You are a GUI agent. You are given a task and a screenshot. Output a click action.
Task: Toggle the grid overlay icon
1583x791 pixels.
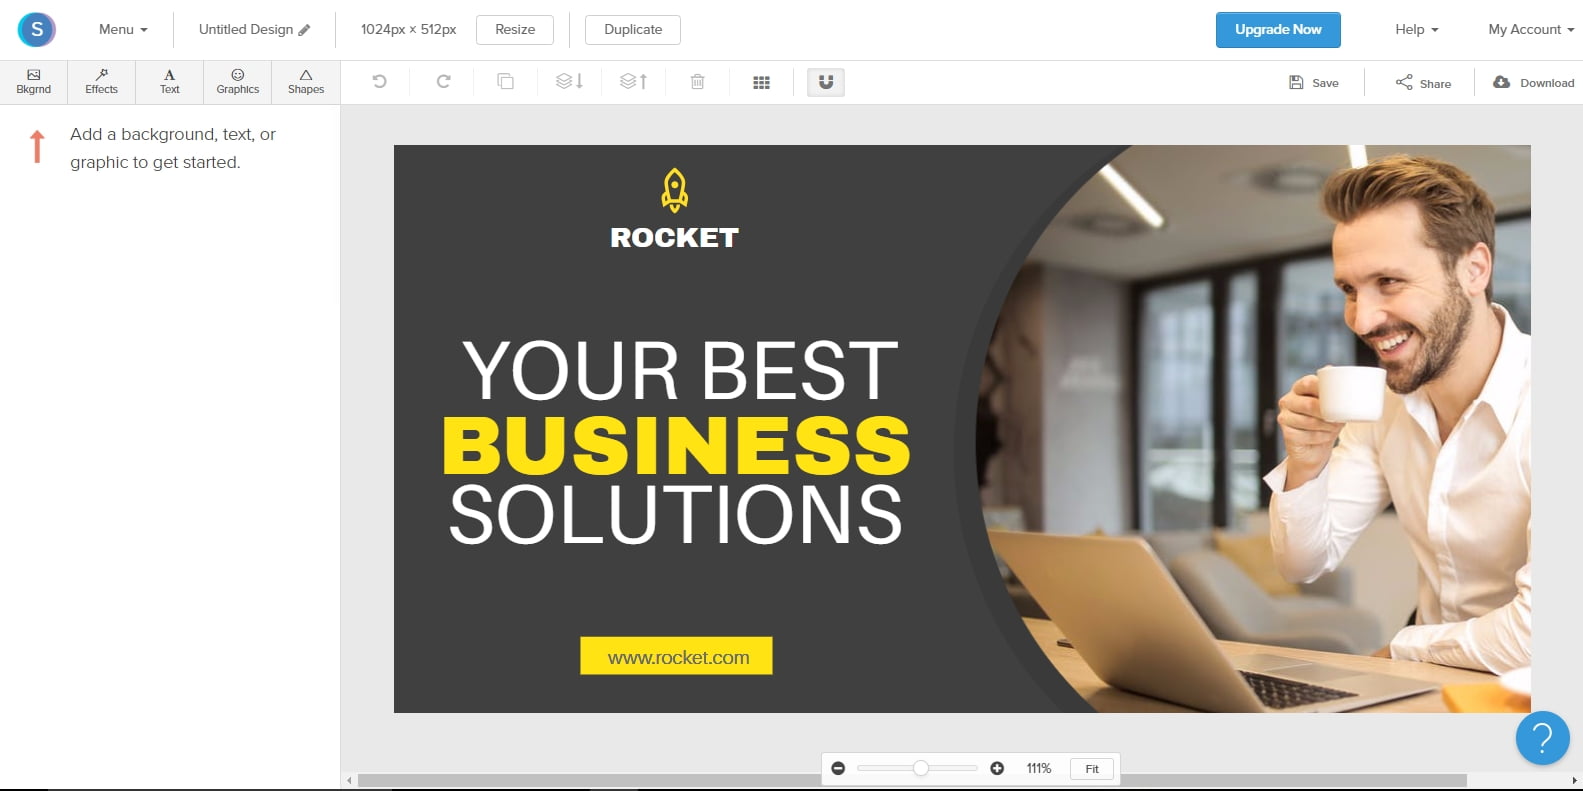[761, 83]
